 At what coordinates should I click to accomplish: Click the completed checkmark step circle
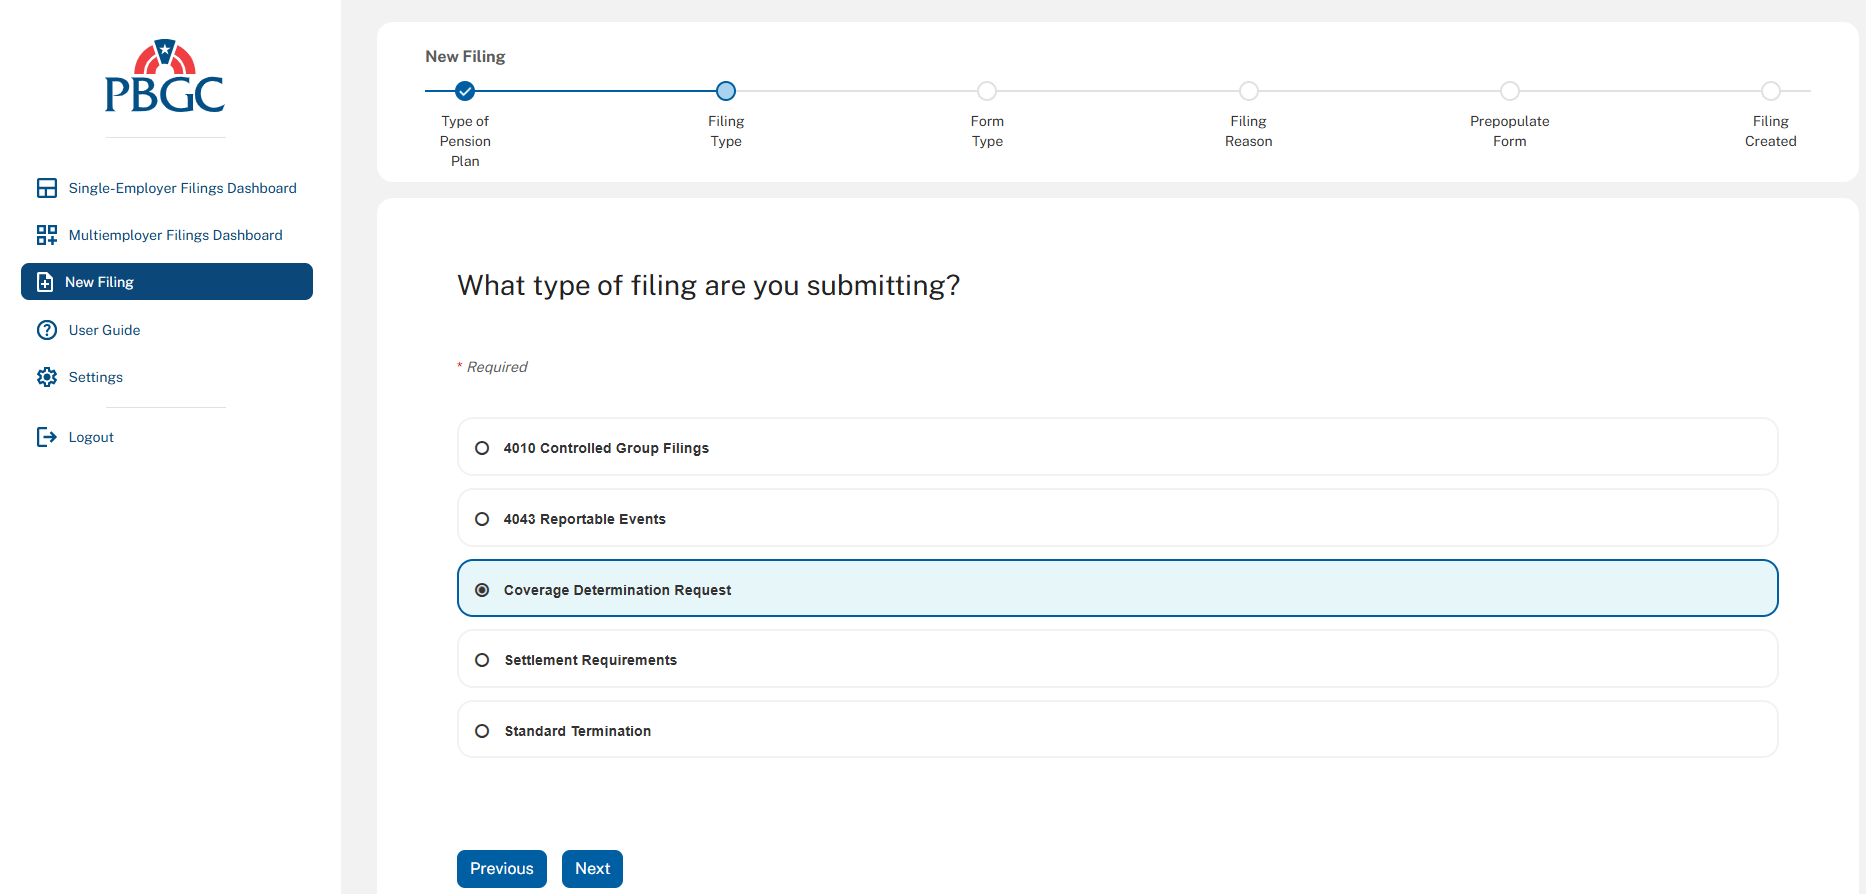465,91
